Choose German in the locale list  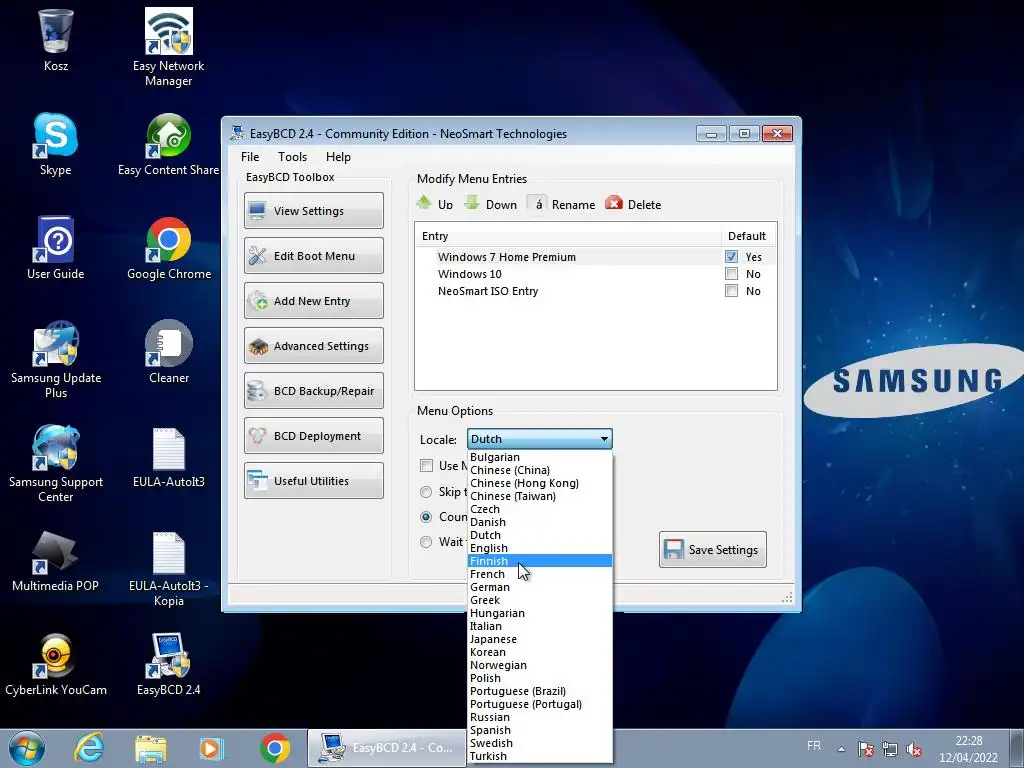coord(539,587)
